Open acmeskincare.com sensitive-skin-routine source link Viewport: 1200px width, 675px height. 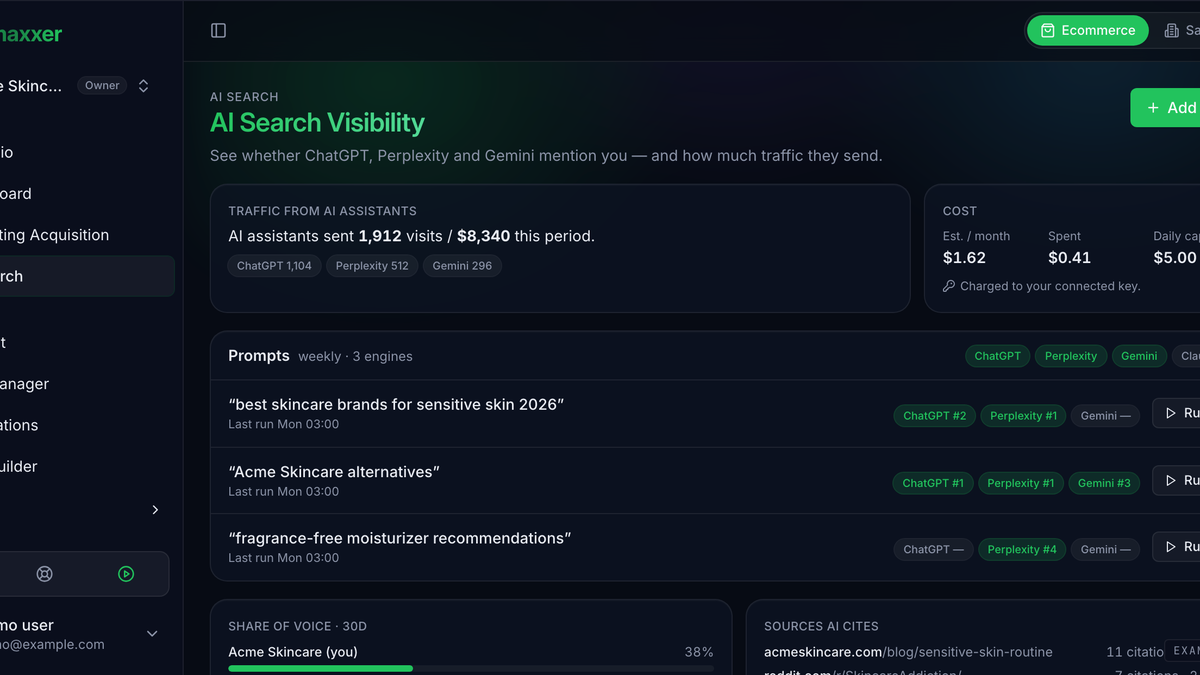click(908, 652)
